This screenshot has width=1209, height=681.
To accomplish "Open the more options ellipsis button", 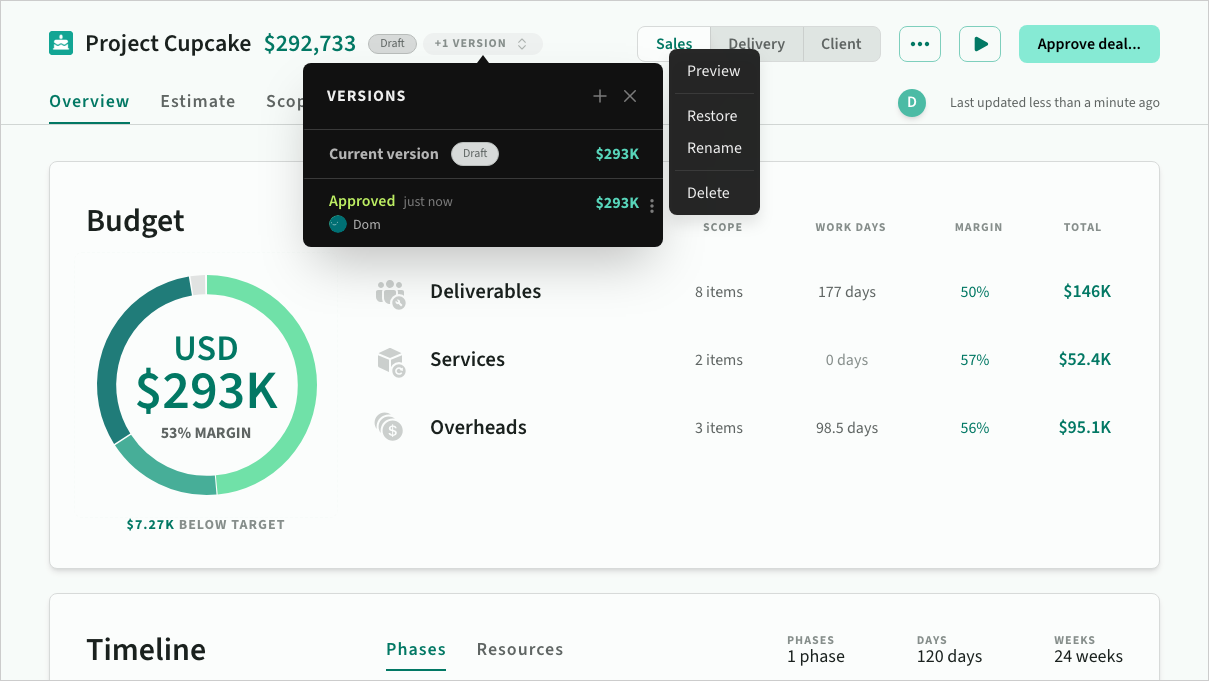I will pos(920,44).
